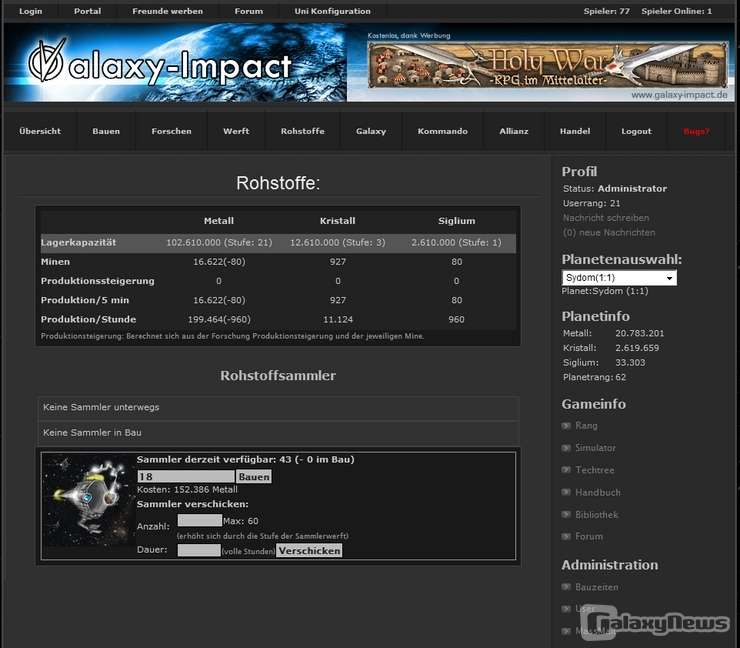The height and width of the screenshot is (648, 740).
Task: Click Planetinfo Metall value 20.783.201
Action: tap(639, 333)
